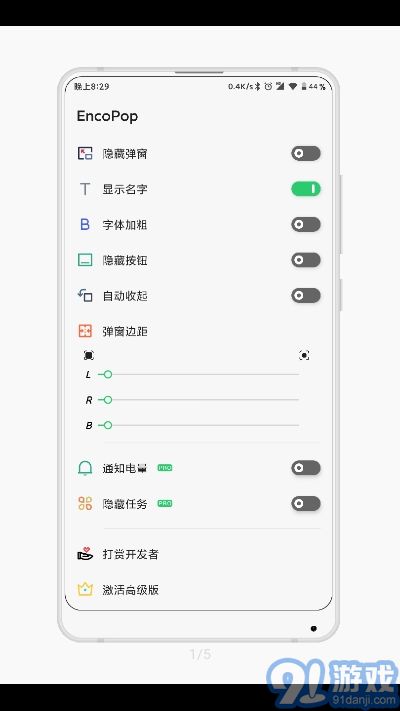This screenshot has height=711, width=400.
Task: Click the orange 弹窗边距 margin icon
Action: [85, 331]
